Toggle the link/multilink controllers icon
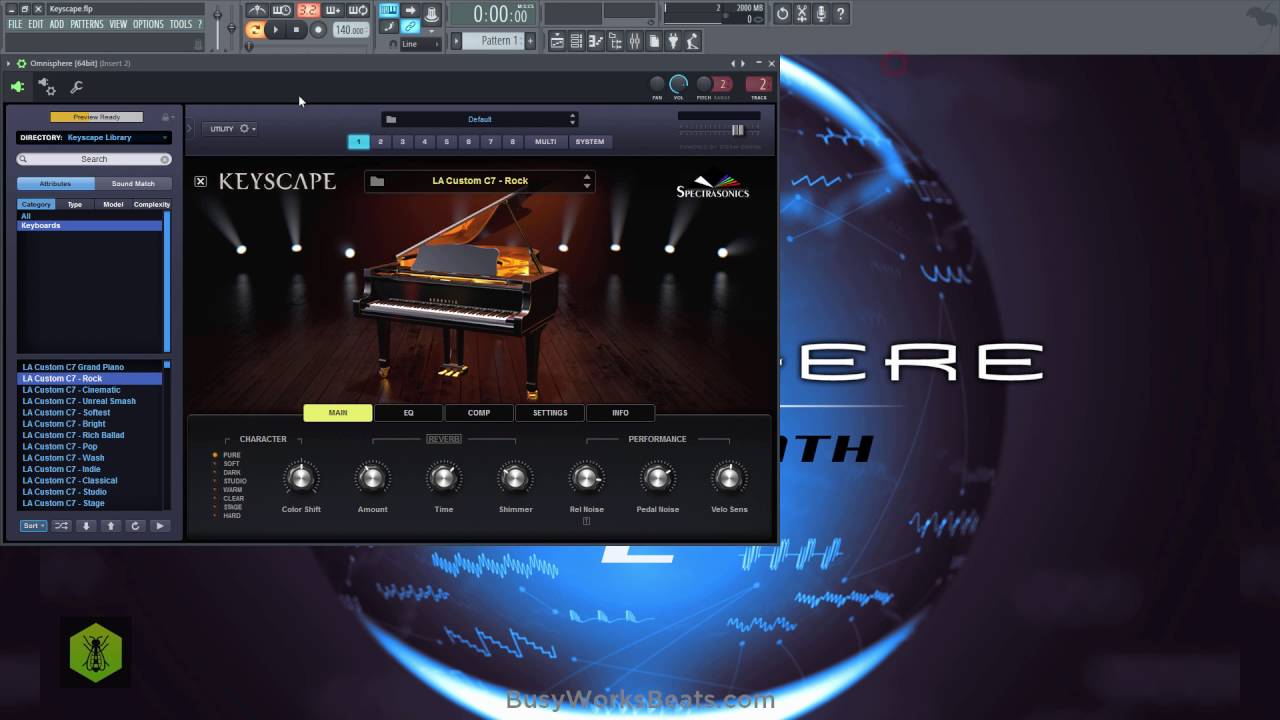1280x720 pixels. point(410,26)
